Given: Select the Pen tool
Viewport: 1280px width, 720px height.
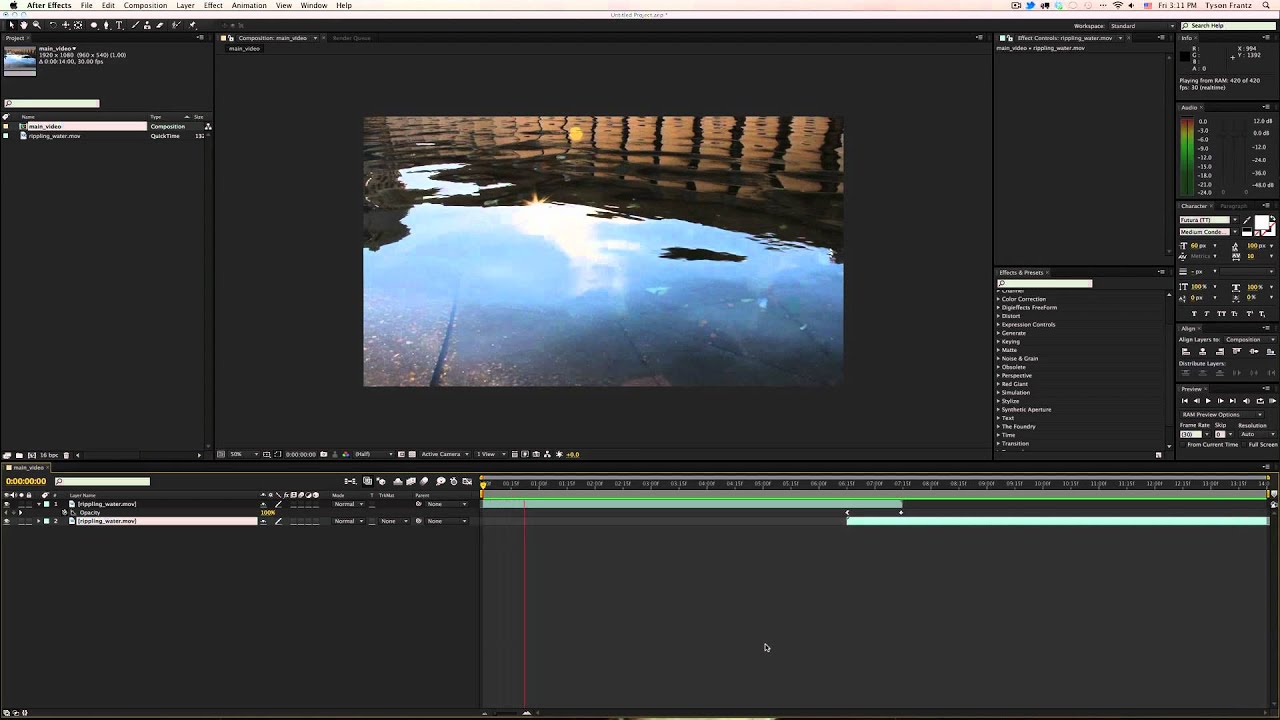Looking at the screenshot, I should click(x=106, y=25).
